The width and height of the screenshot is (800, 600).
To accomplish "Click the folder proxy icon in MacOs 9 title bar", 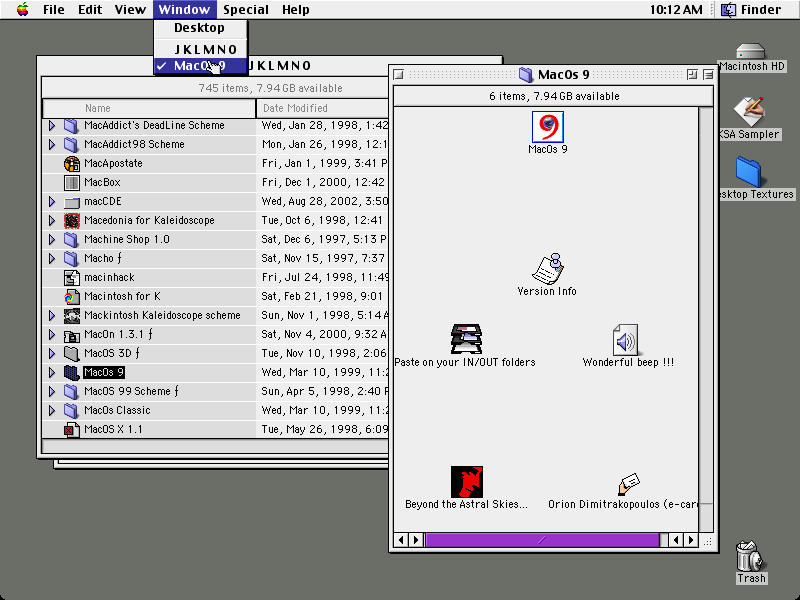I will 526,75.
